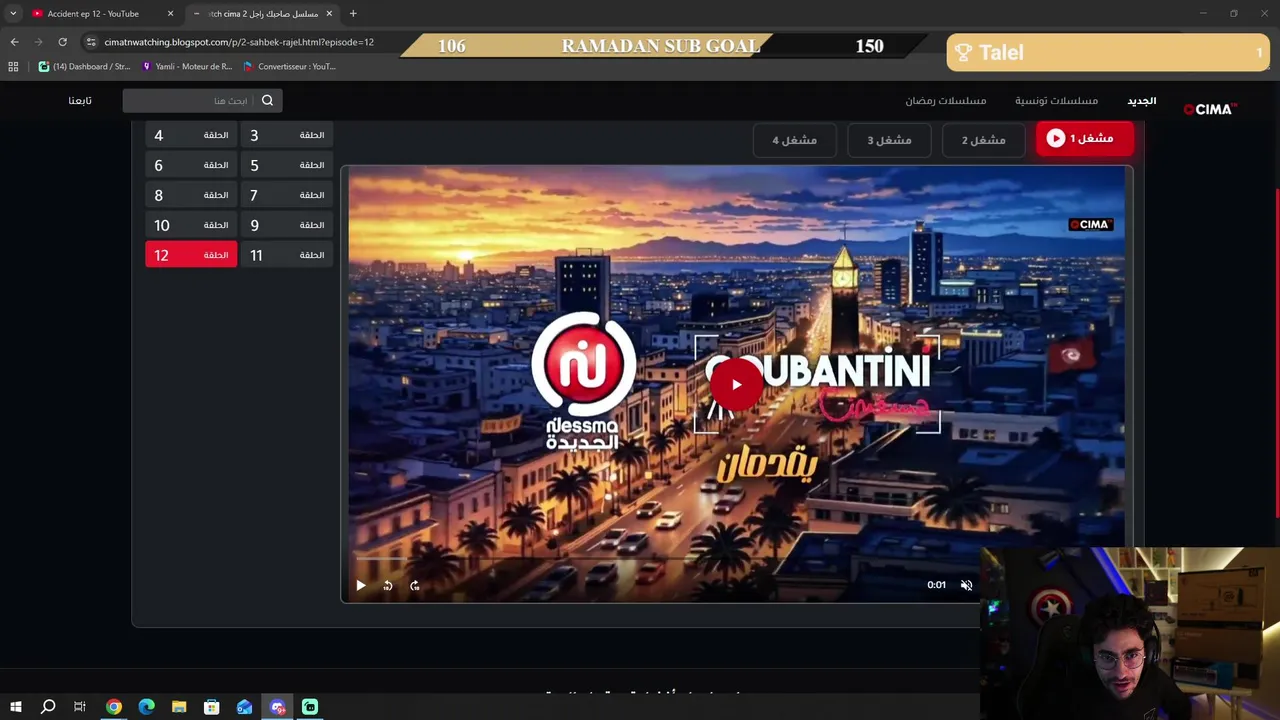
Task: Open Windows Start menu
Action: 15,707
